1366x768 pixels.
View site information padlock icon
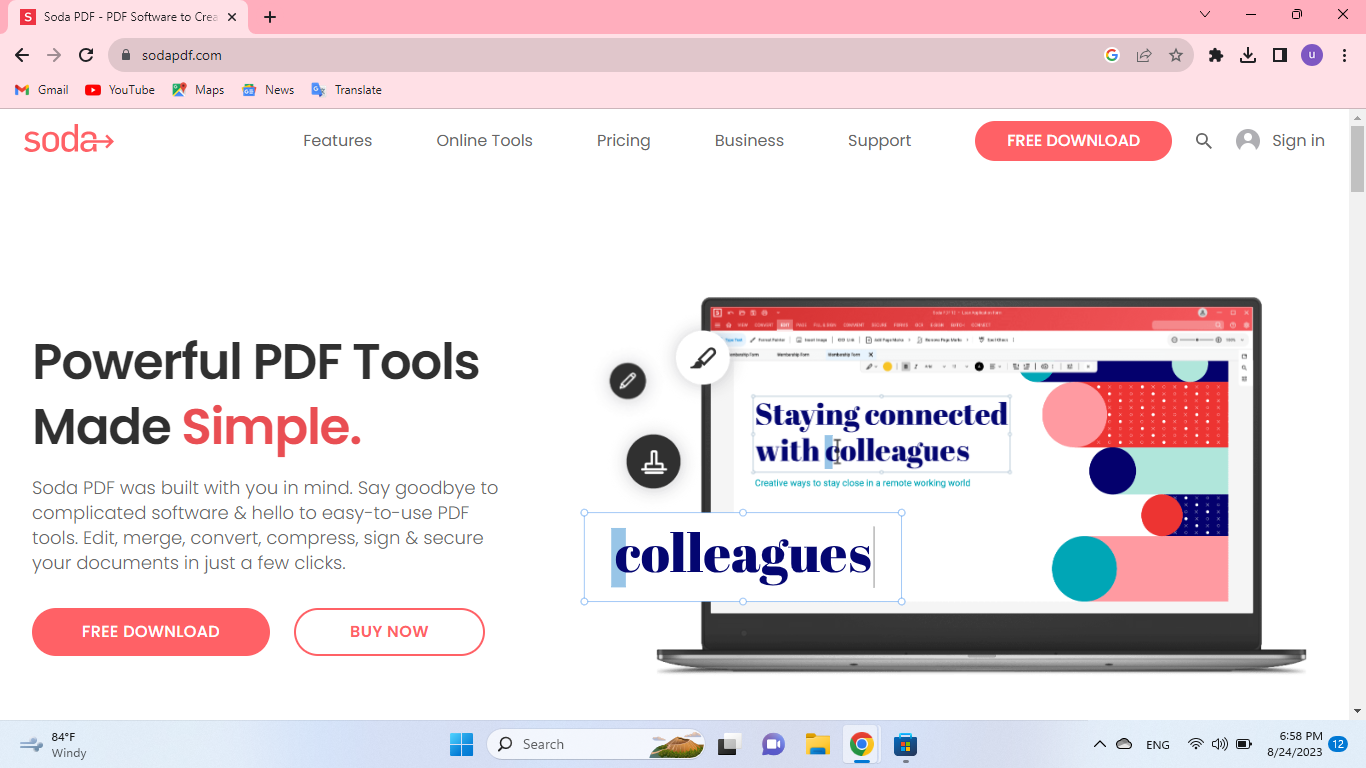126,55
